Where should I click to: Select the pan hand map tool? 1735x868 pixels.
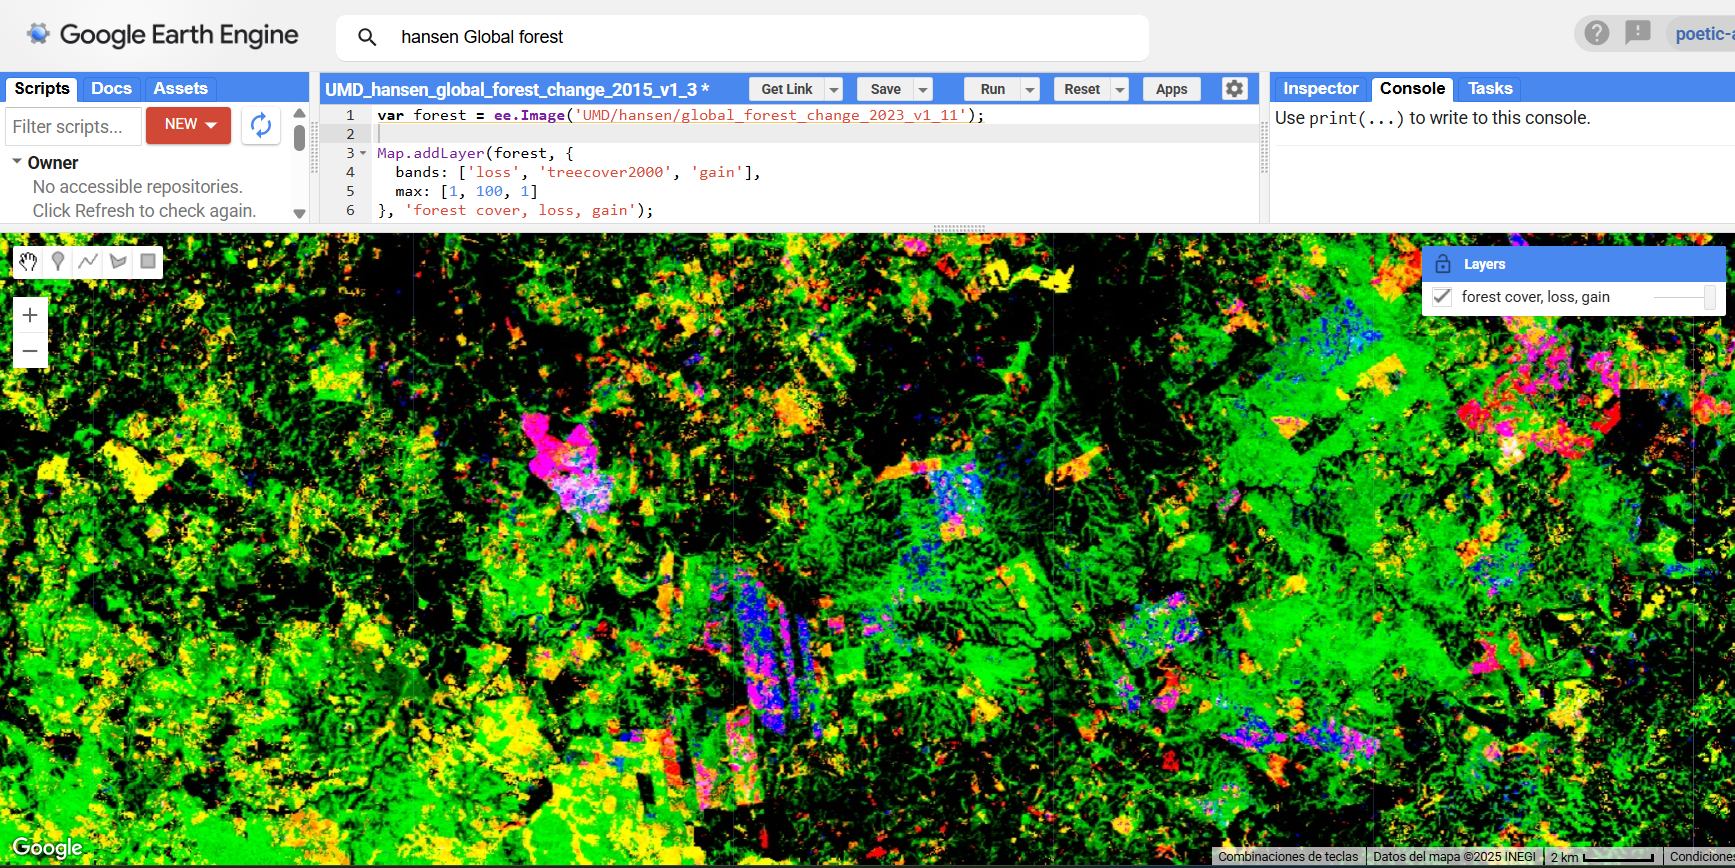tap(28, 262)
